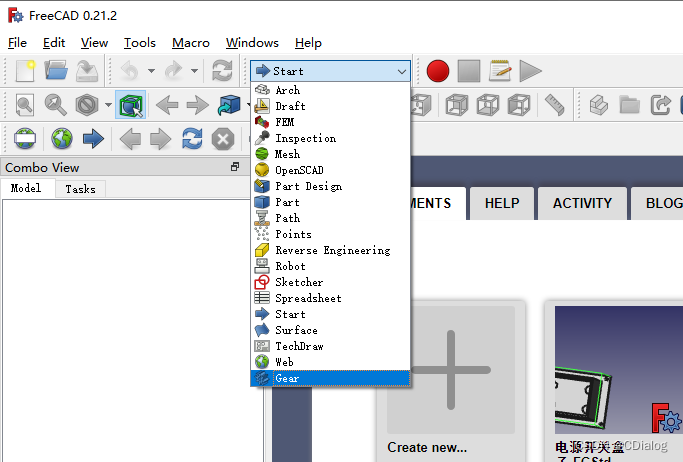683x462 pixels.
Task: Open the Tools menu
Action: click(140, 43)
